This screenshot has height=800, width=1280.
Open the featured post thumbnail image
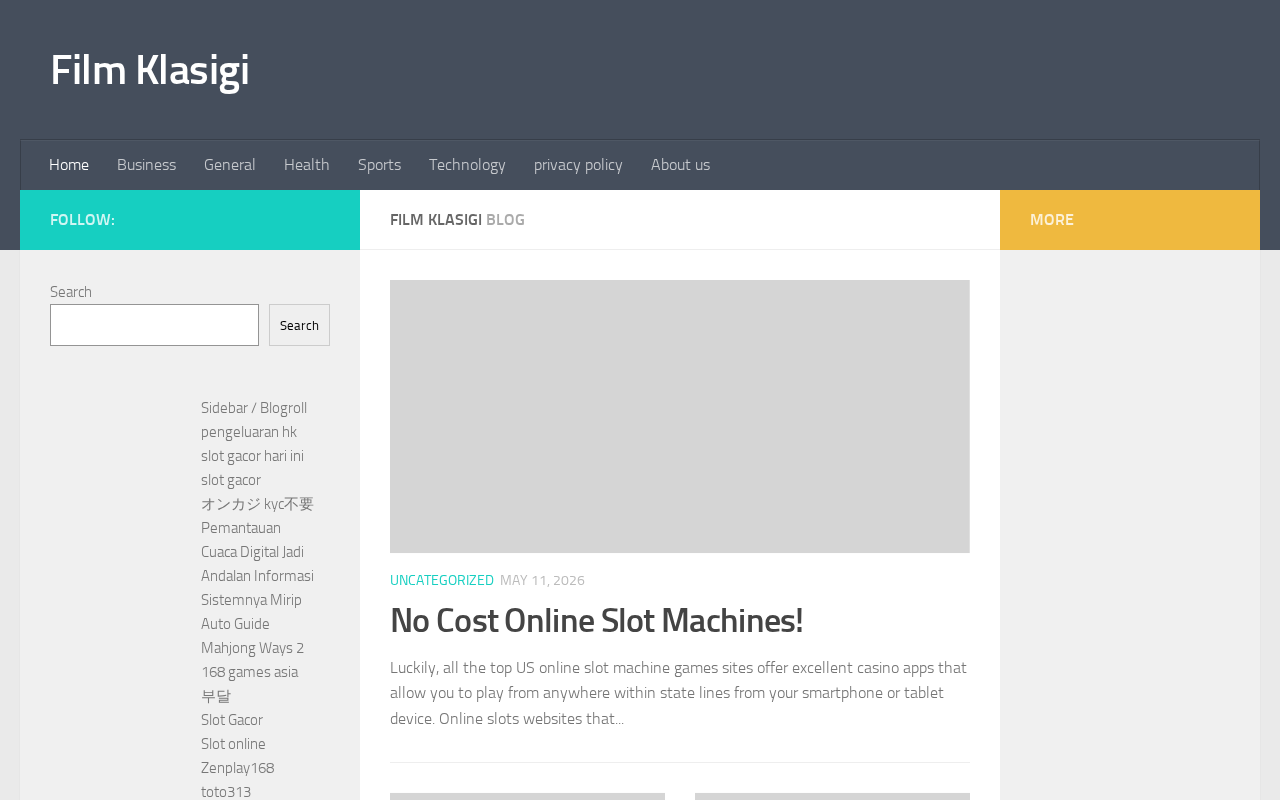pyautogui.click(x=680, y=416)
